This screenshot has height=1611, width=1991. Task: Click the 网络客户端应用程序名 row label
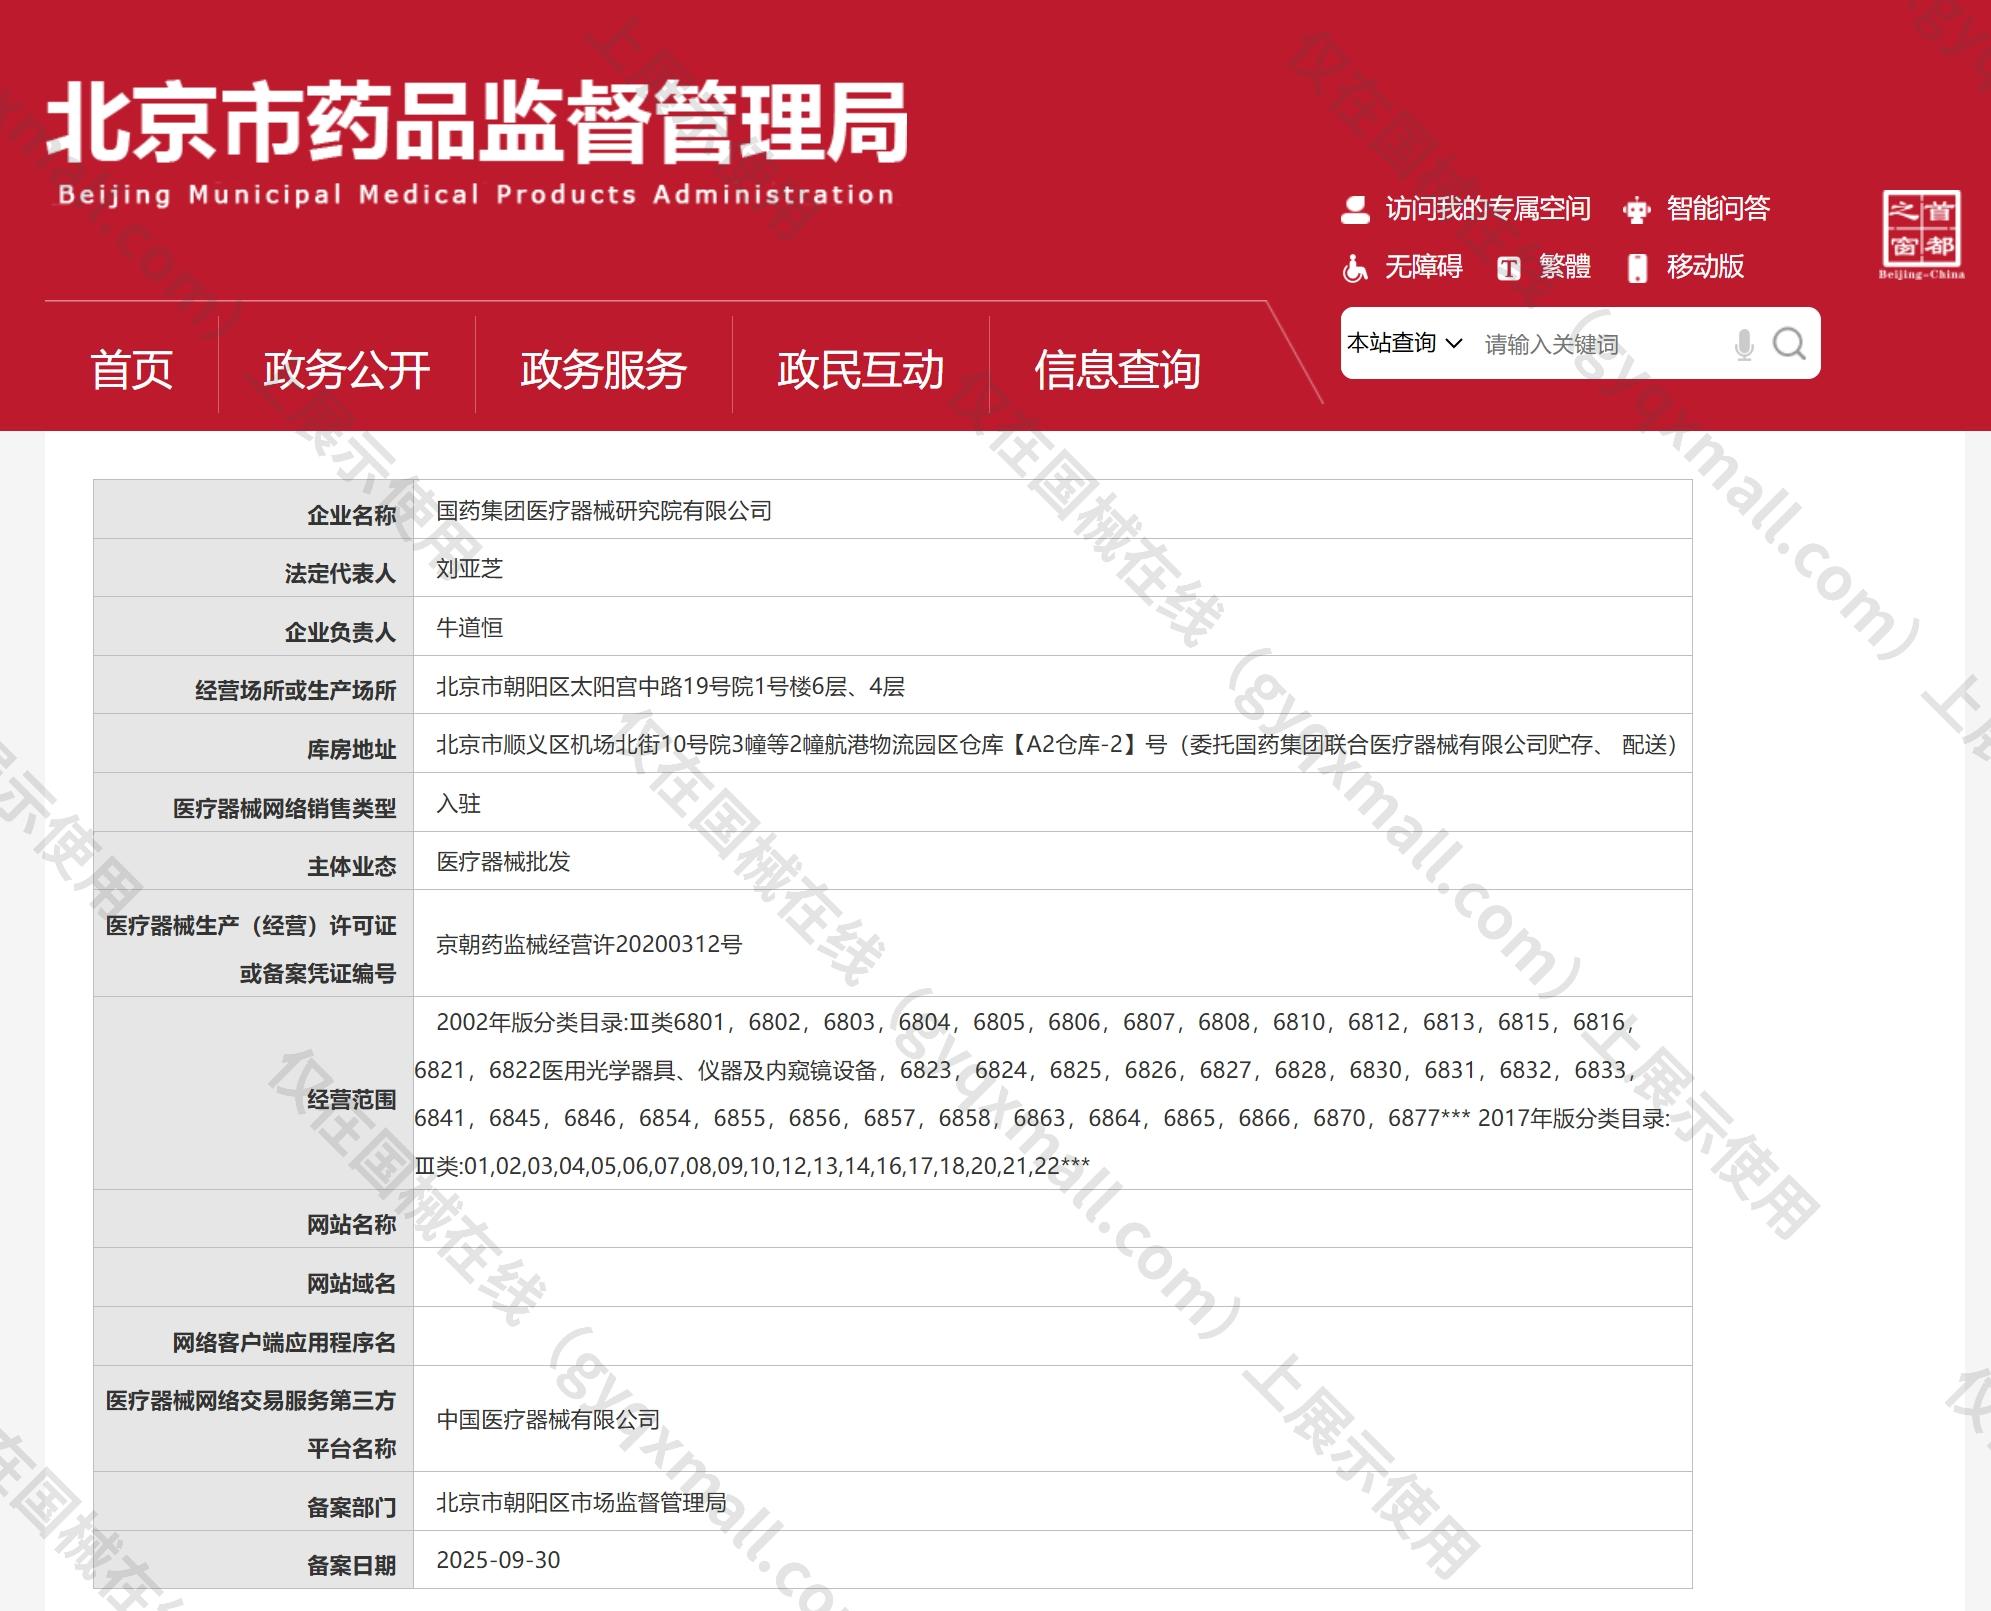coord(284,1342)
